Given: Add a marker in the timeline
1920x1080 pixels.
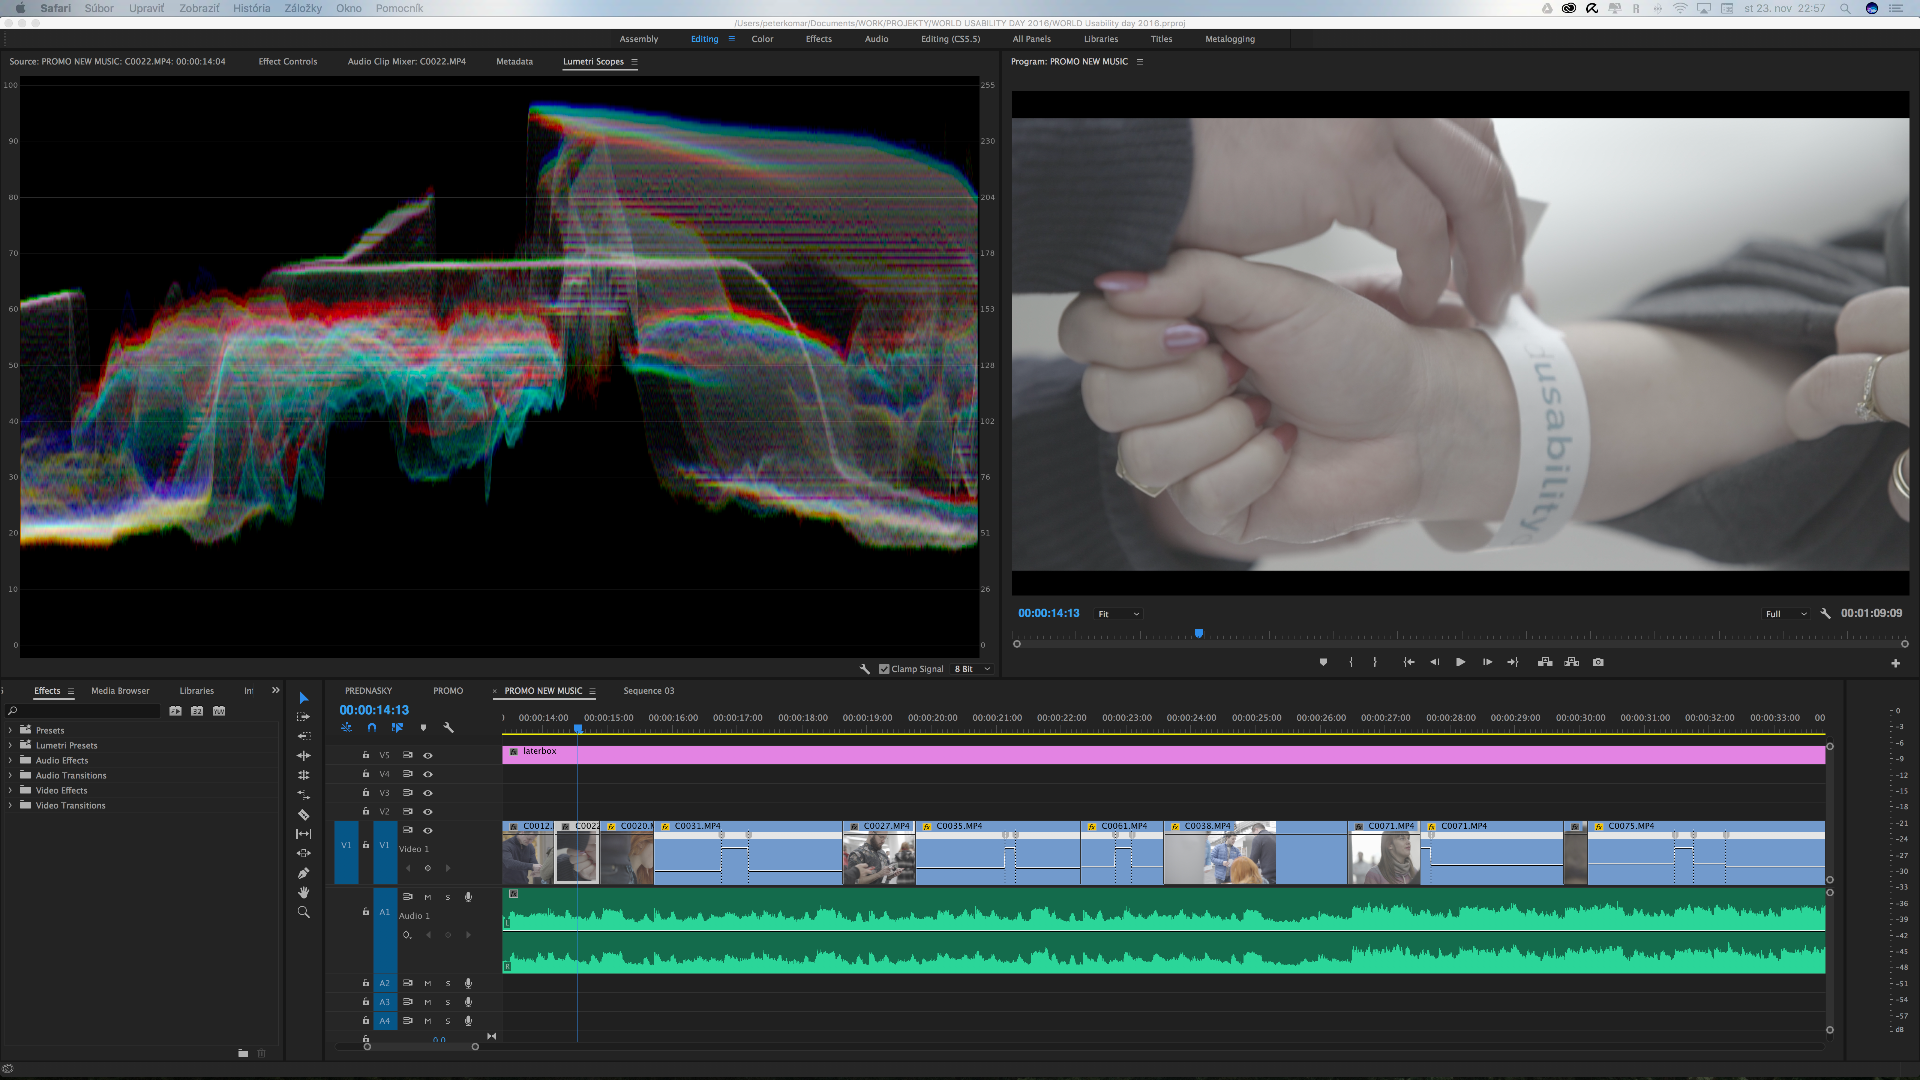Looking at the screenshot, I should pos(423,728).
